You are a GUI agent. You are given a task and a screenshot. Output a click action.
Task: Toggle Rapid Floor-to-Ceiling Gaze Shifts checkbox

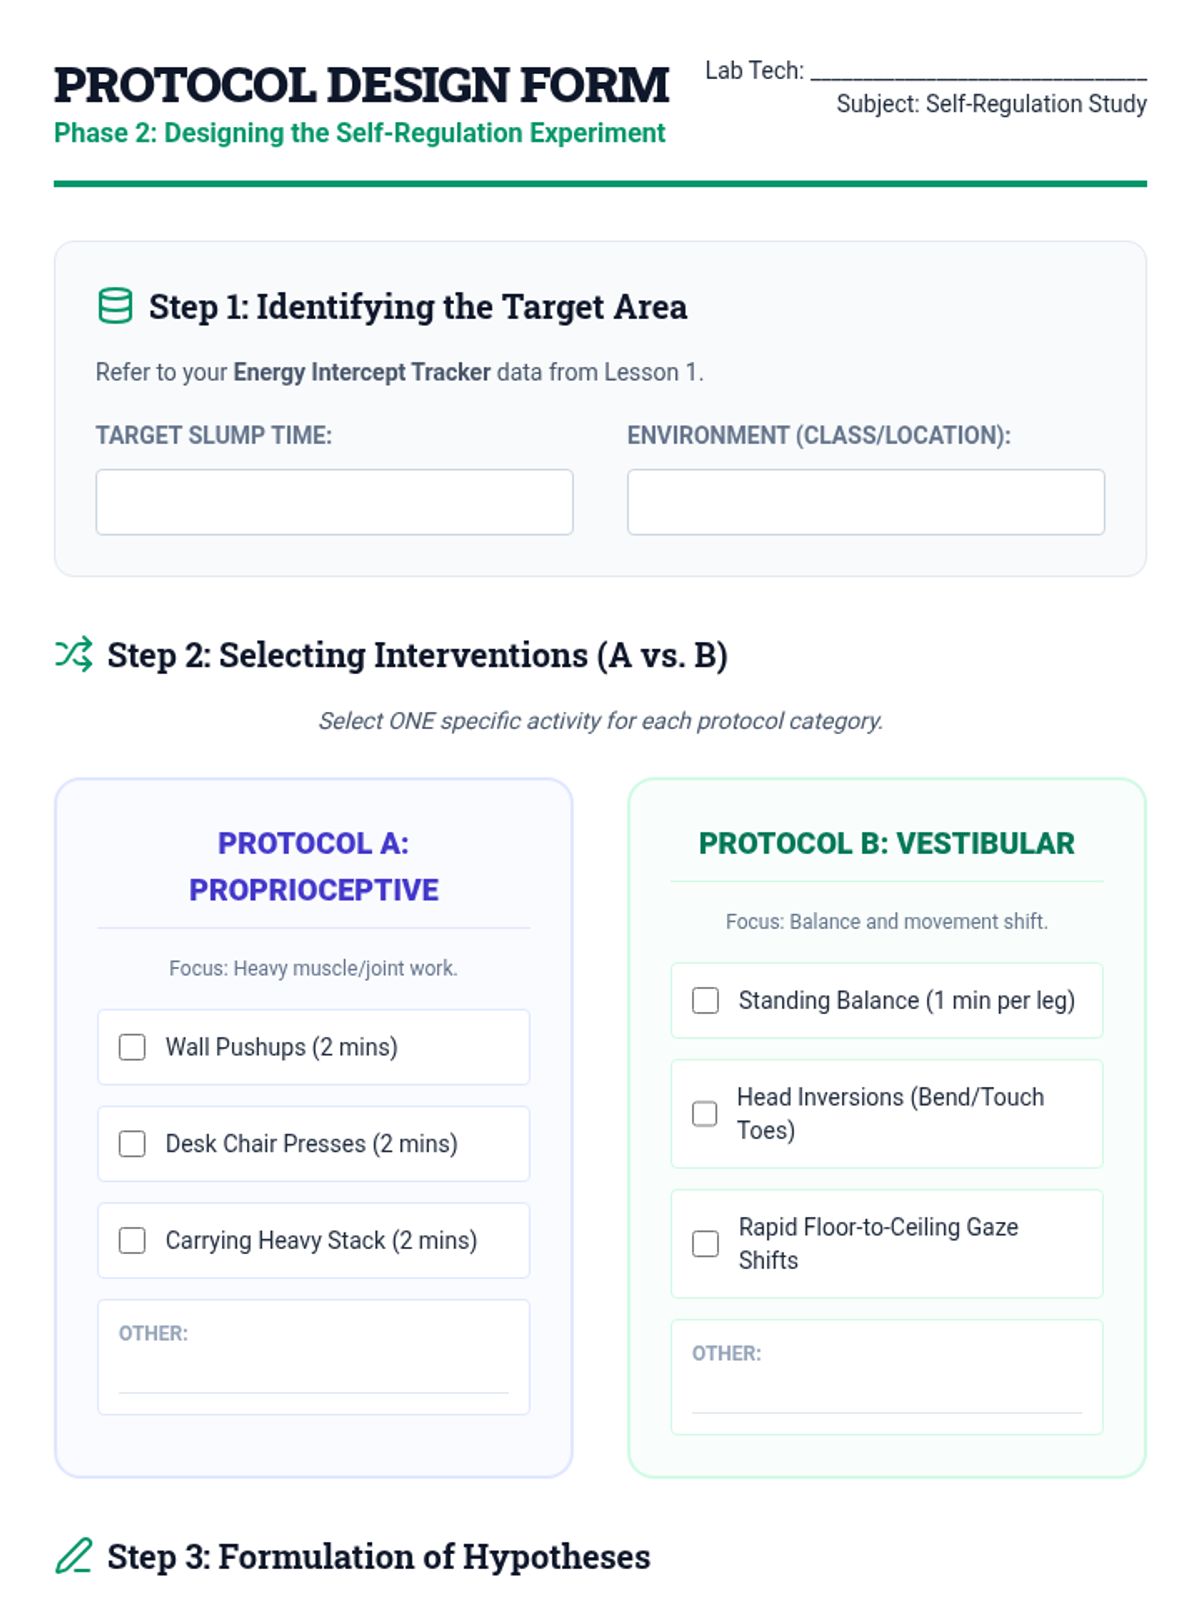coord(706,1244)
